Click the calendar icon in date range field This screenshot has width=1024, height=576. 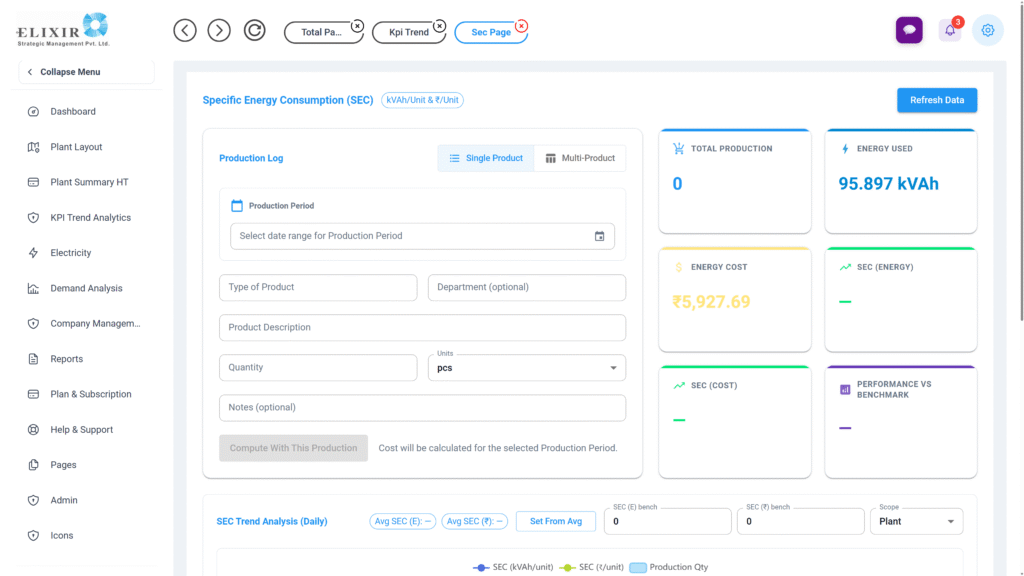click(x=599, y=236)
